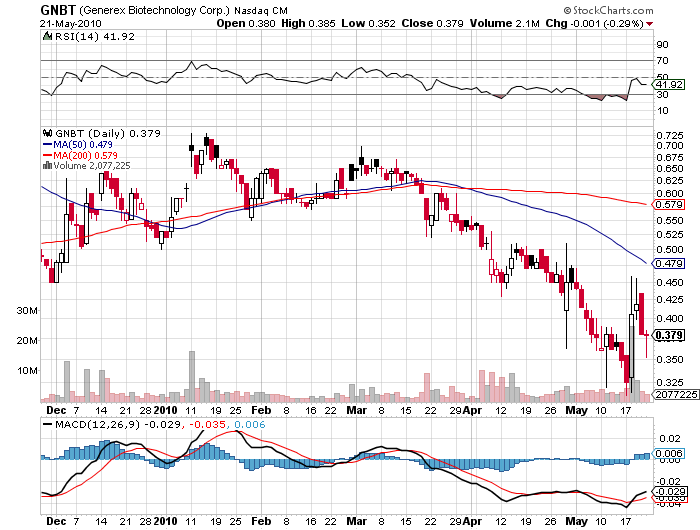The width and height of the screenshot is (700, 530).
Task: Click the blue 0.006 MACD histogram value
Action: pos(250,424)
